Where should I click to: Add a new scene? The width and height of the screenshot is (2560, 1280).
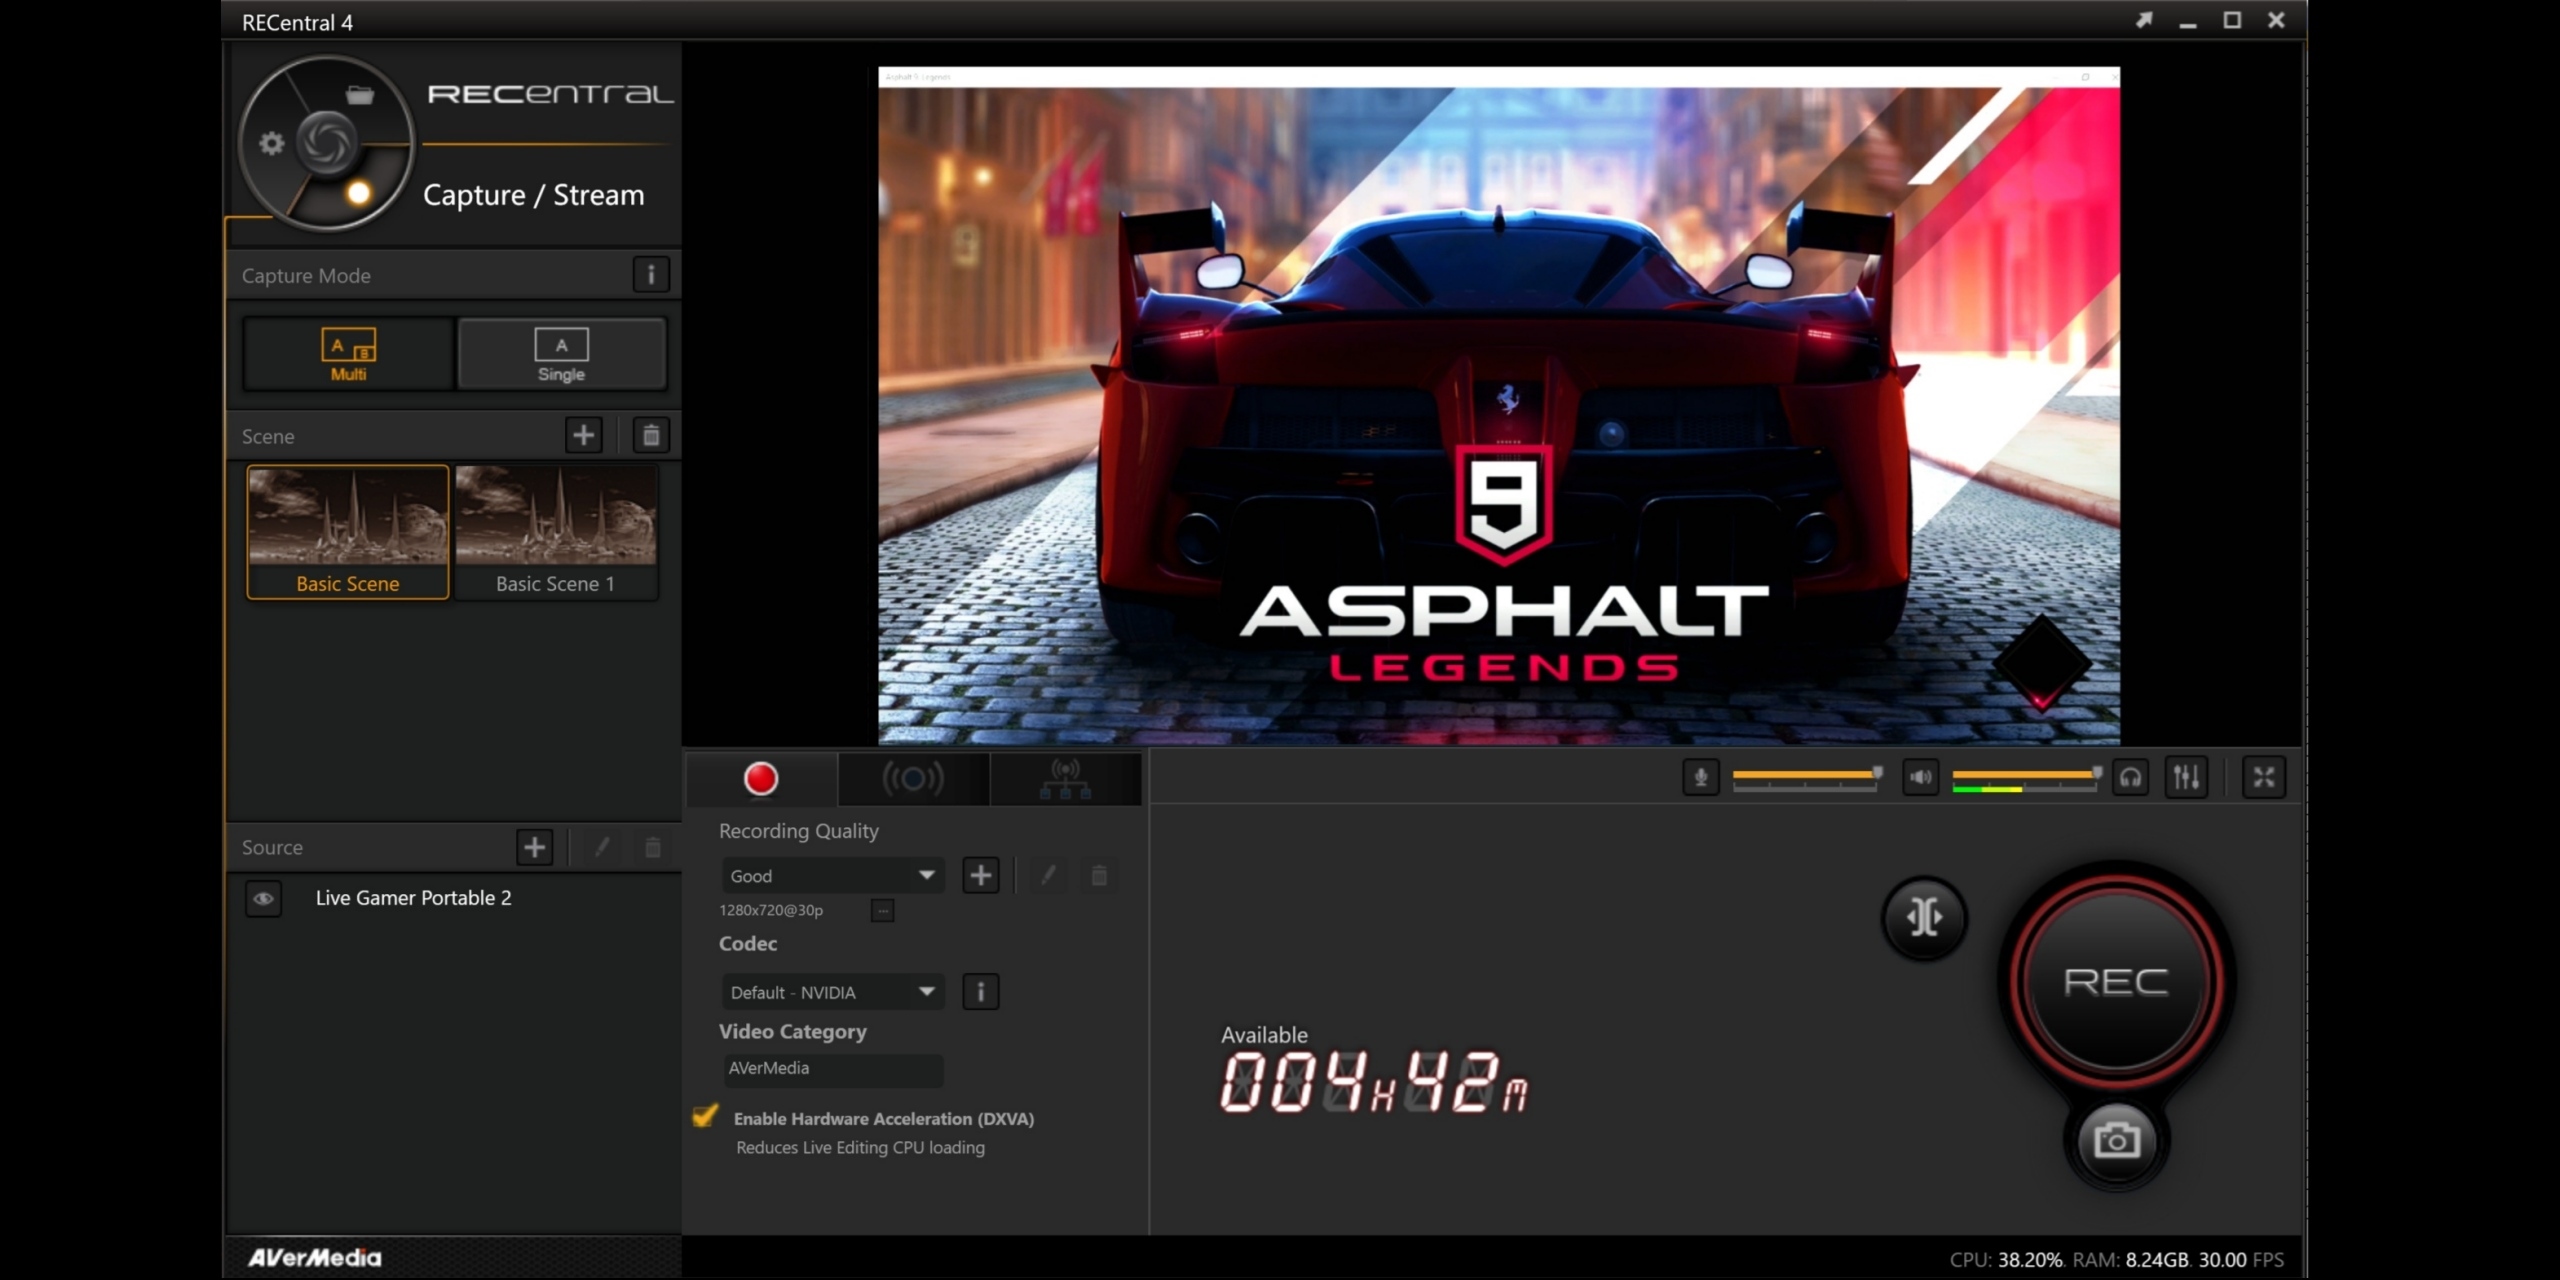click(x=584, y=435)
